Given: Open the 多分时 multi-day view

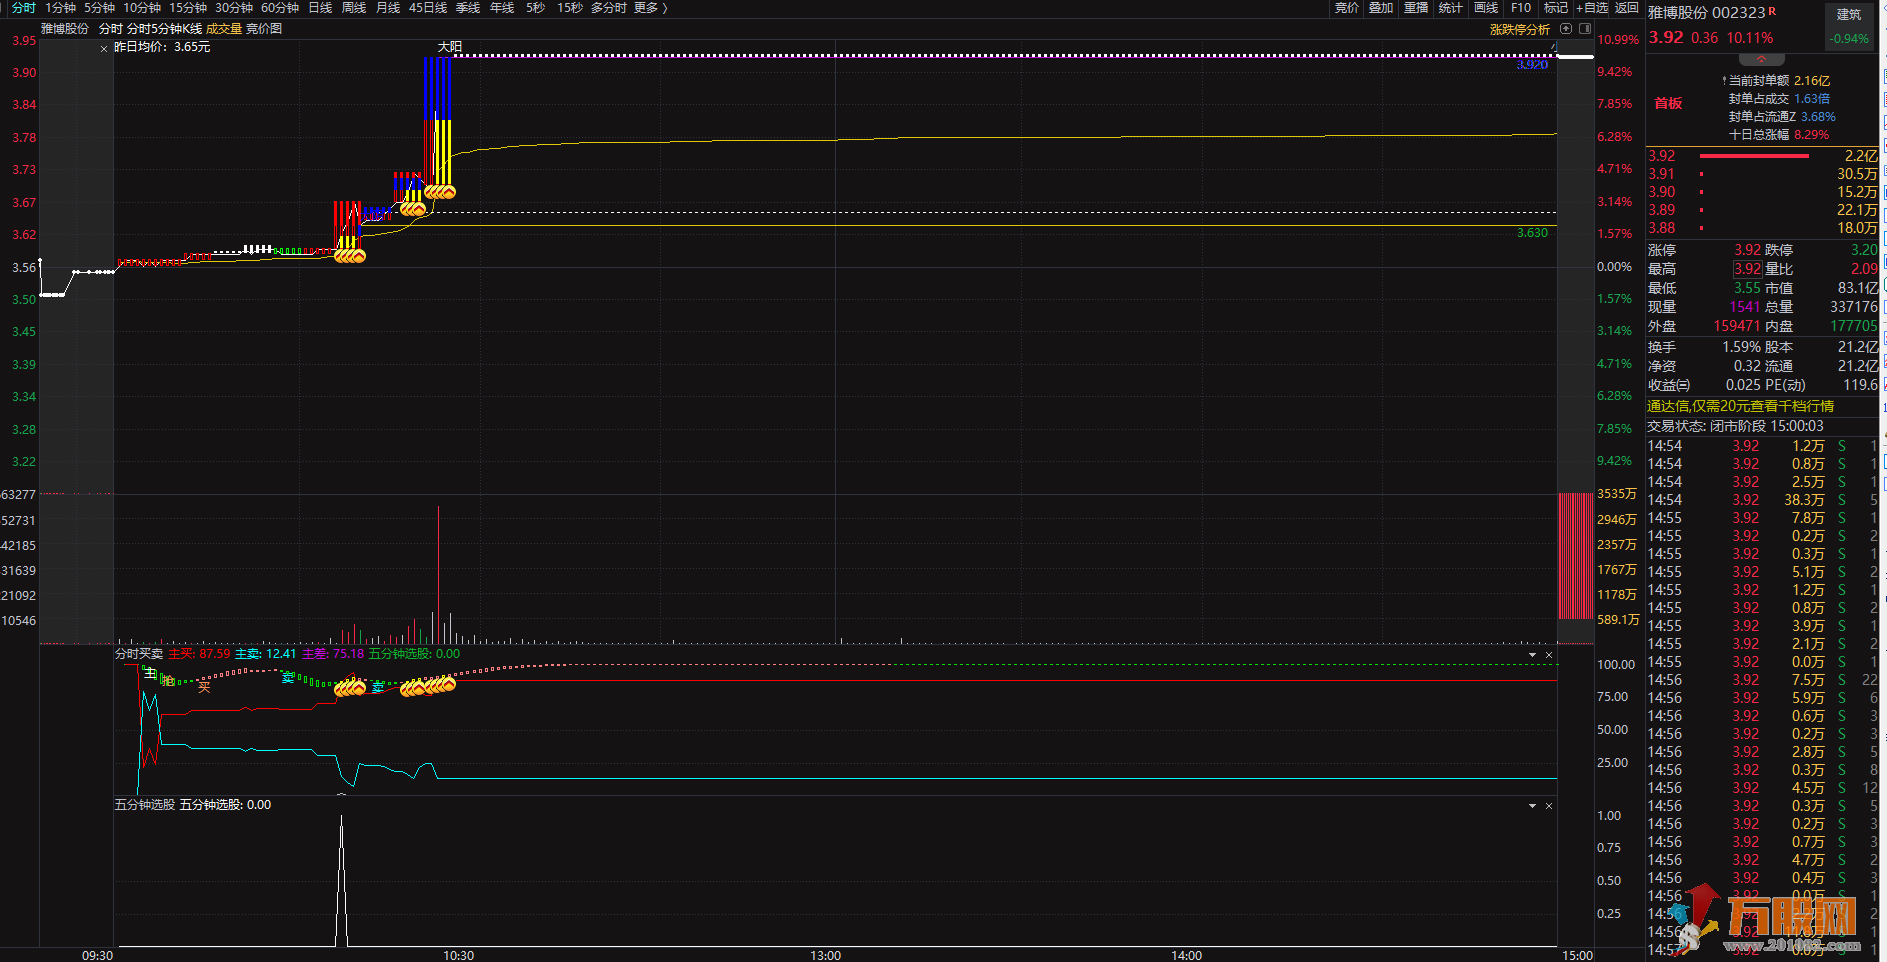Looking at the screenshot, I should (609, 8).
